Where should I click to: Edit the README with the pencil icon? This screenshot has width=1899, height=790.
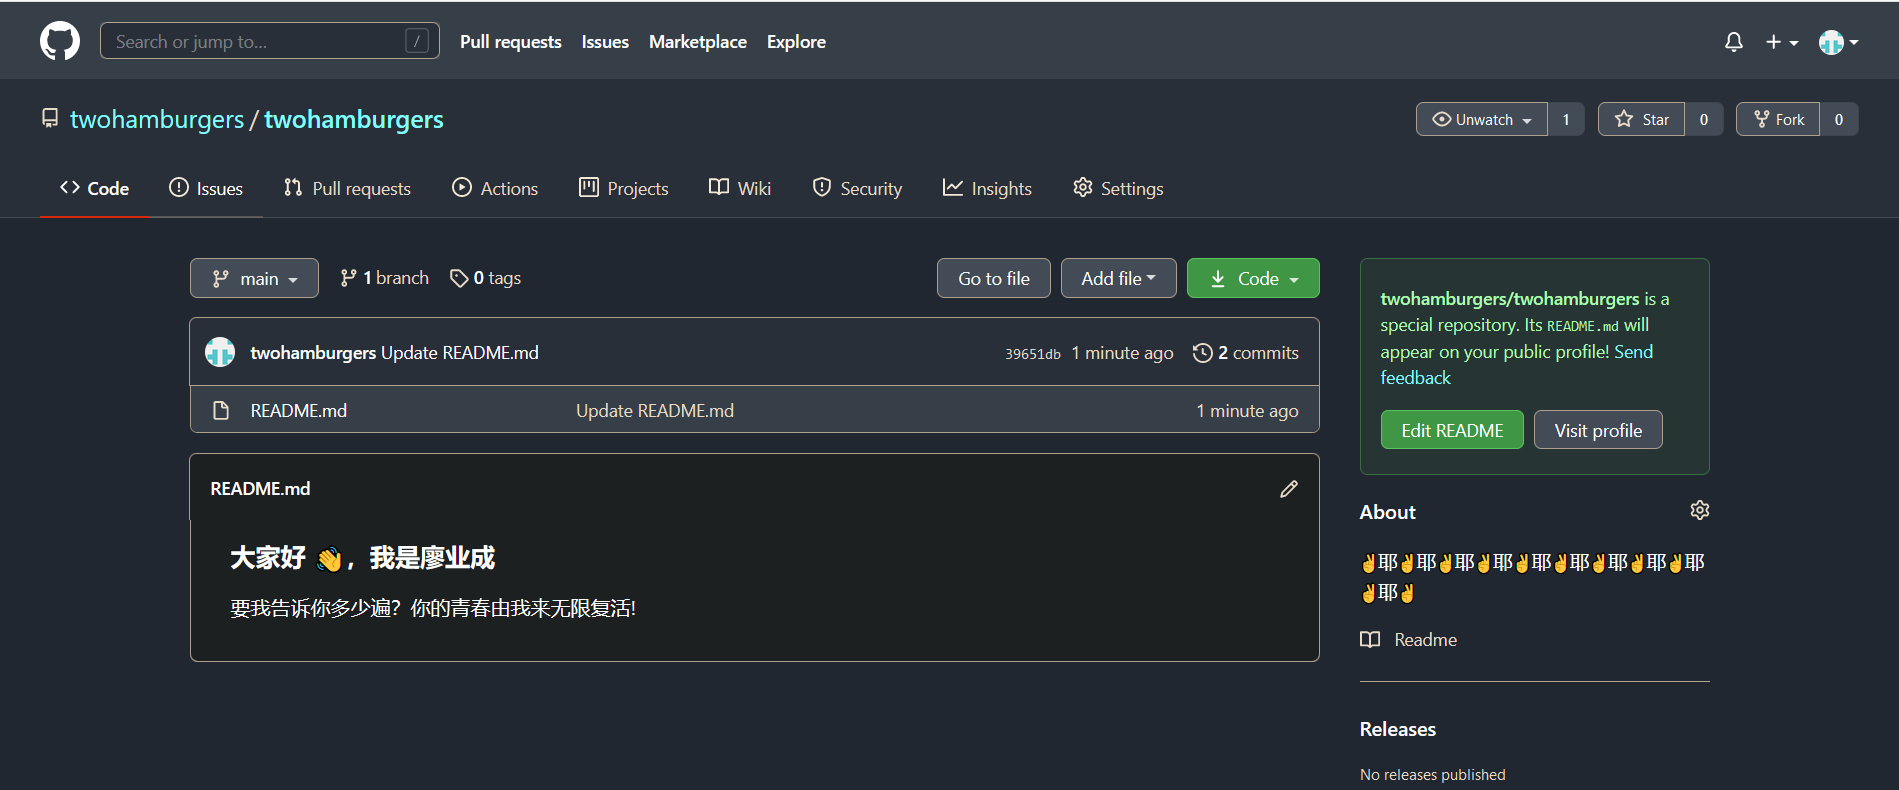(1289, 489)
